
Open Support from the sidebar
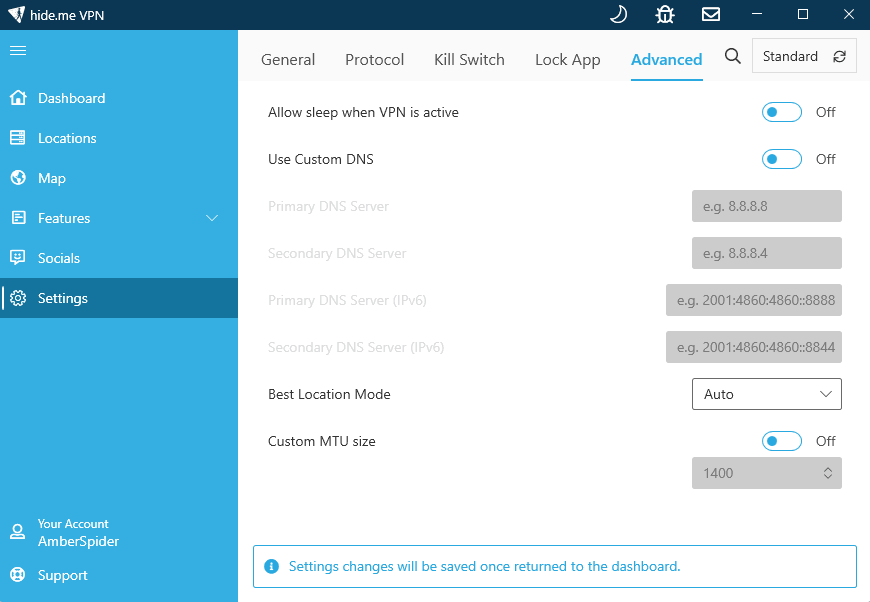(x=61, y=576)
